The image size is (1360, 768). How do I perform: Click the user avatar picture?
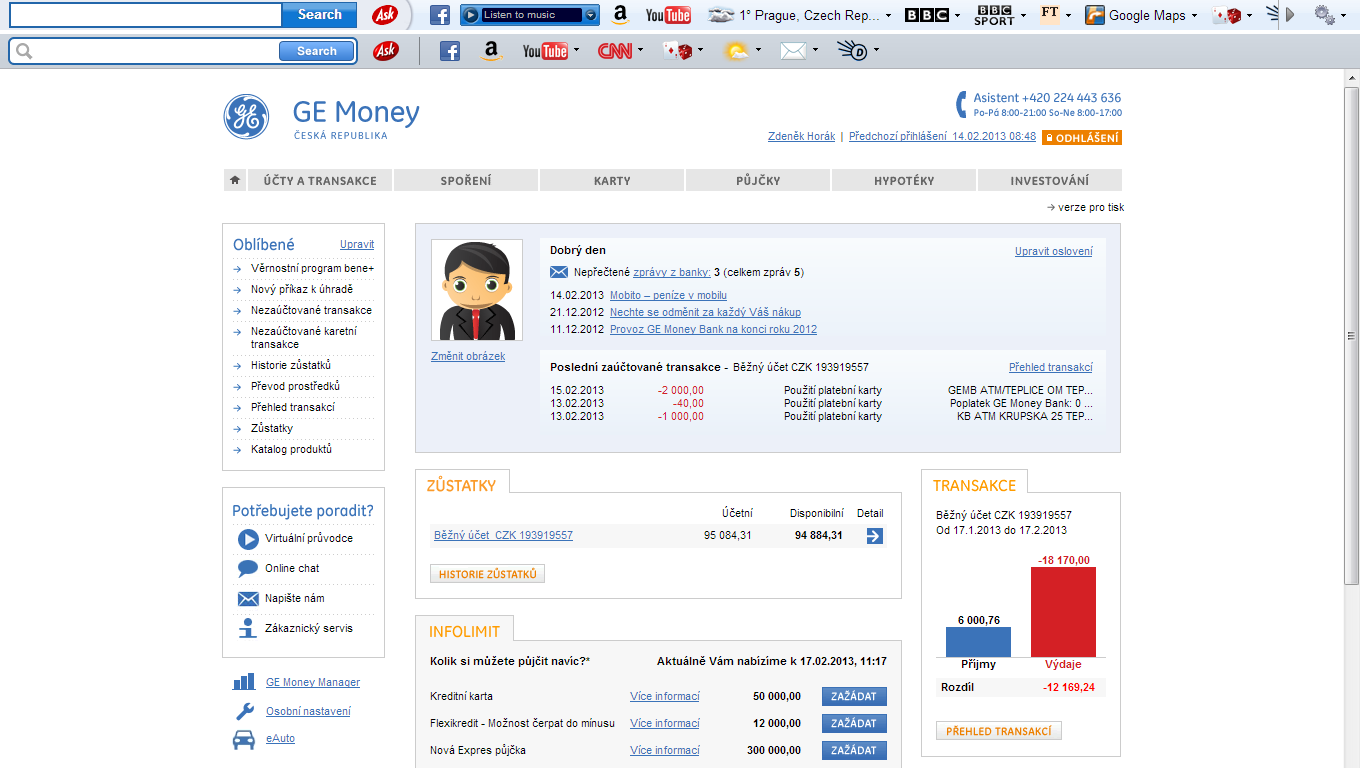click(x=477, y=290)
